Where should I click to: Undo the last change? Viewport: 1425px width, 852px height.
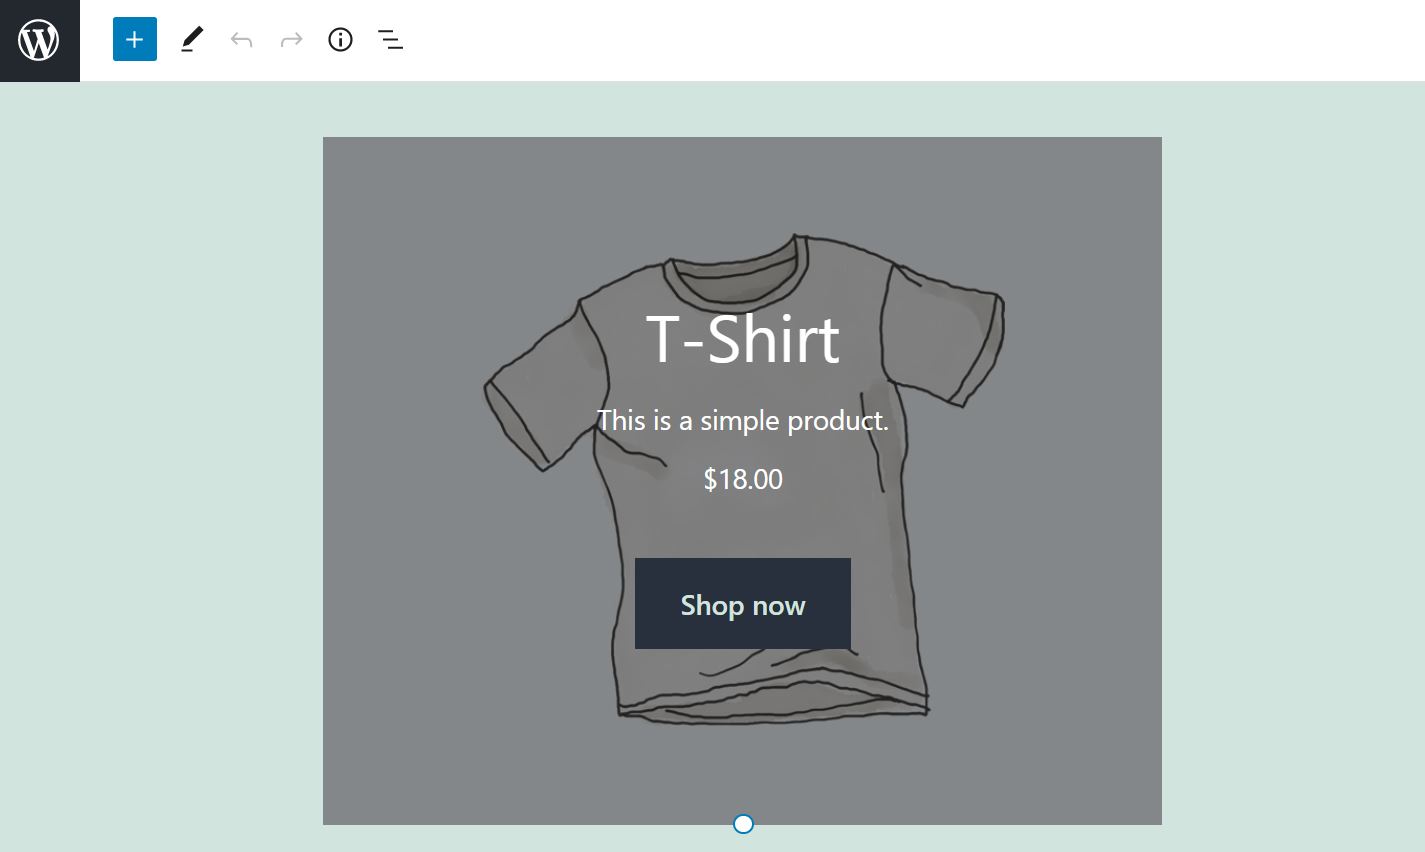241,39
